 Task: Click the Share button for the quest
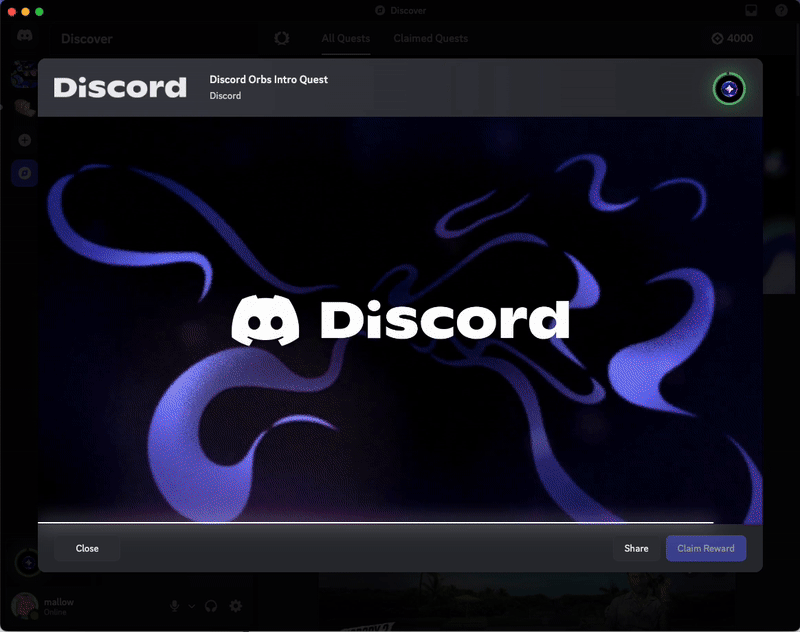coord(636,548)
